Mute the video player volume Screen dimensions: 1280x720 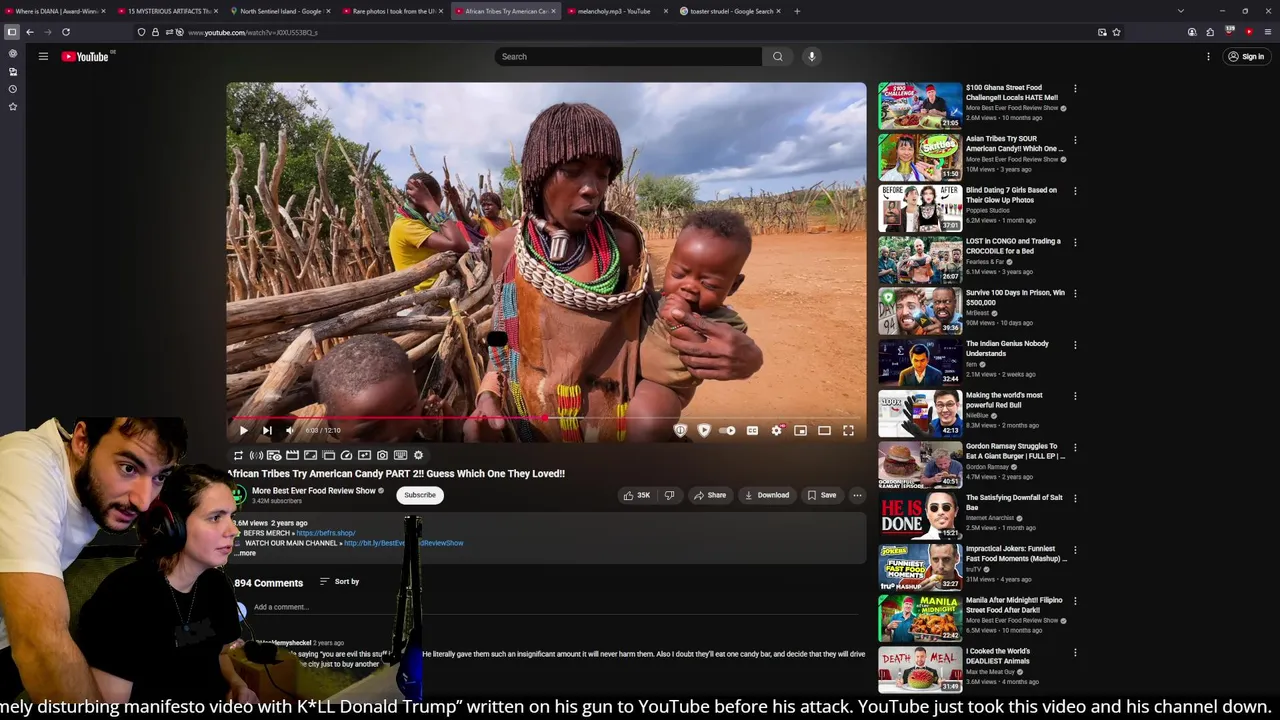click(x=290, y=430)
